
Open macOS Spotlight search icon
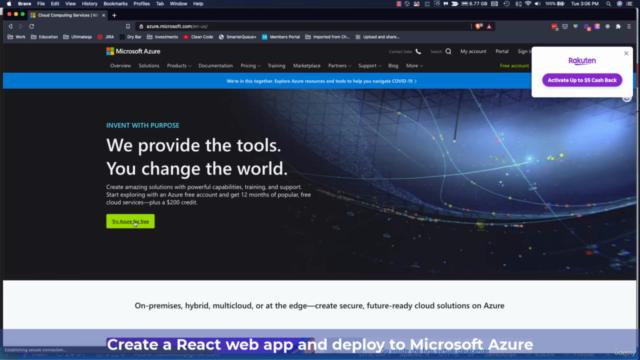609,4
